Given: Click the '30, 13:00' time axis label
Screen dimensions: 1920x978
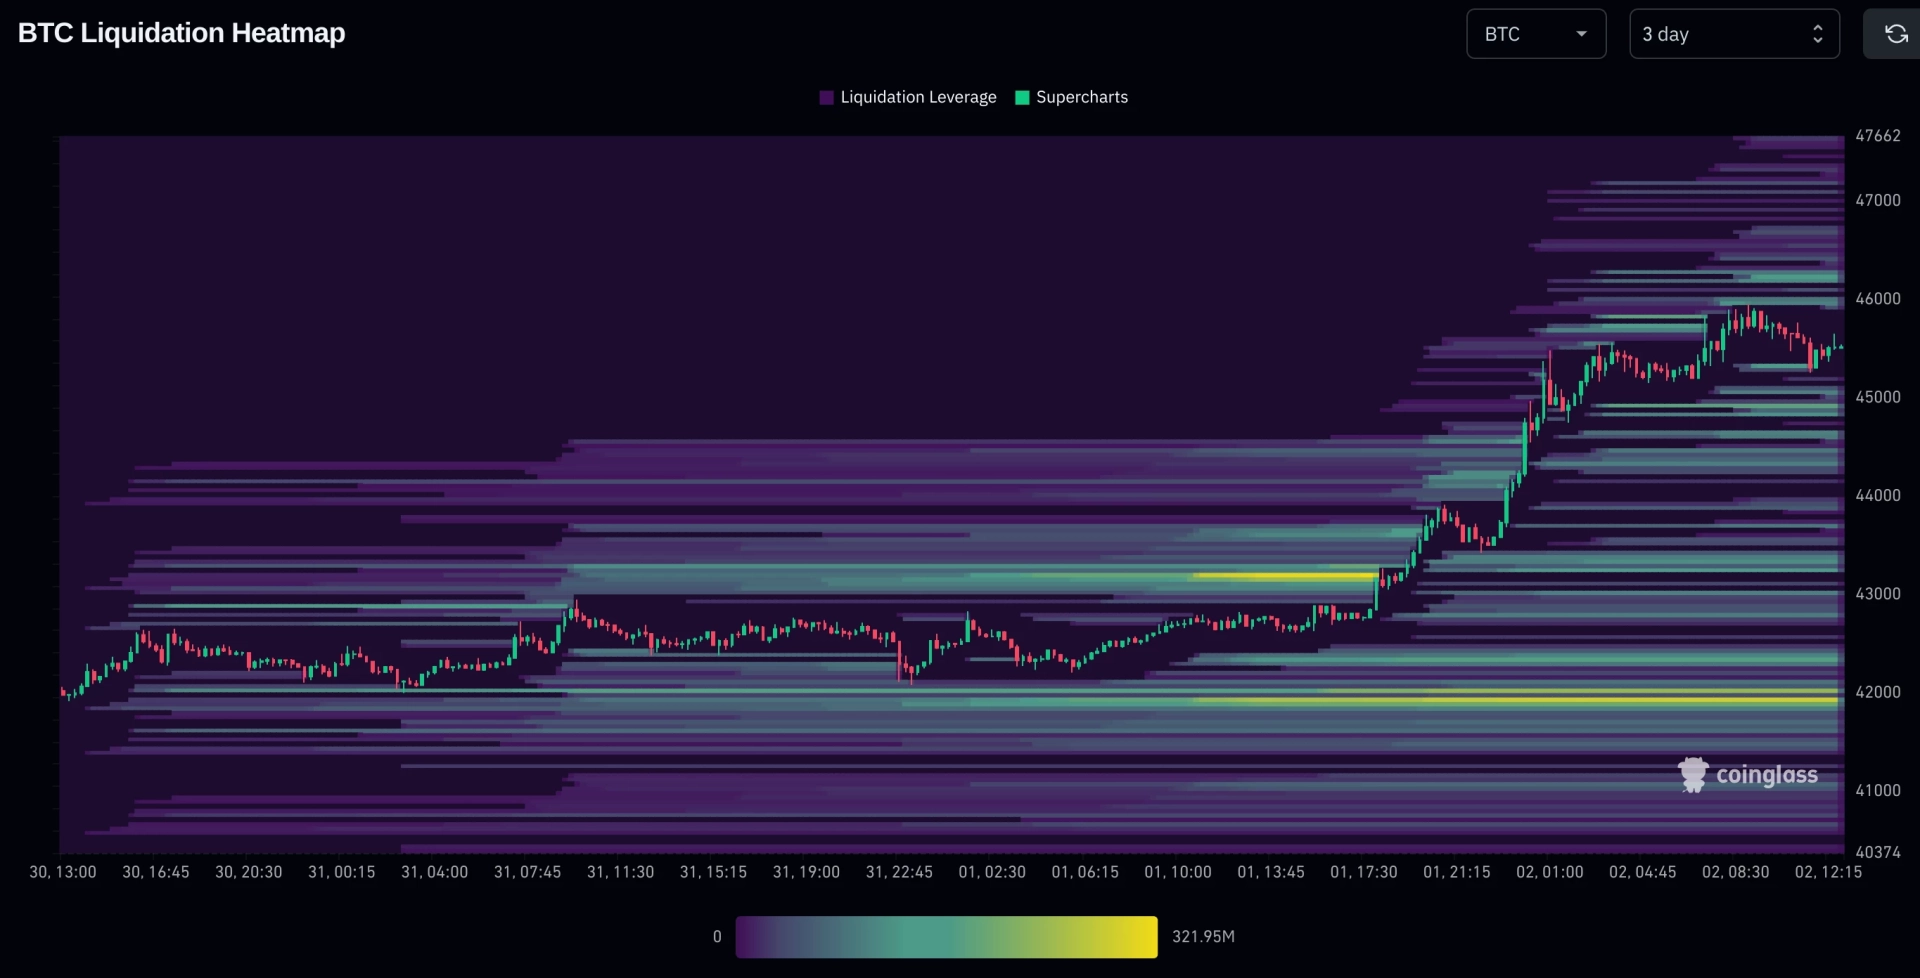Looking at the screenshot, I should pos(63,872).
